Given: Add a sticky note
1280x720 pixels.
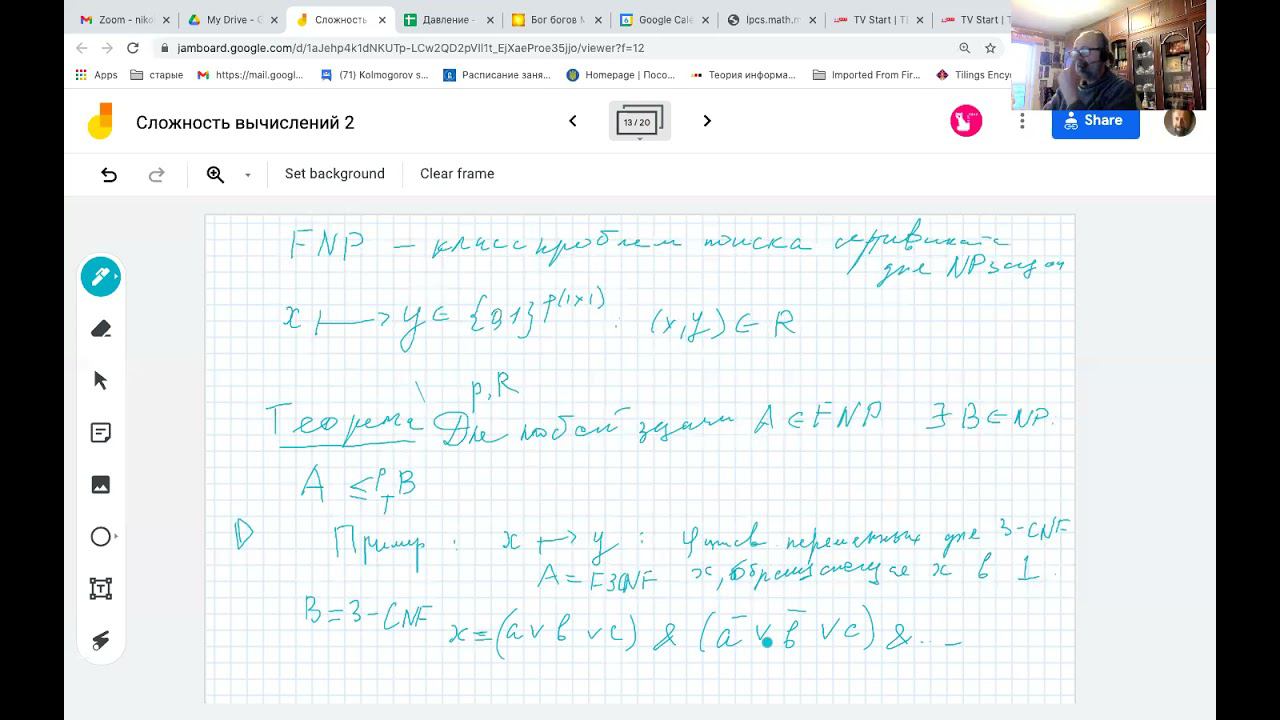Looking at the screenshot, I should coord(101,433).
